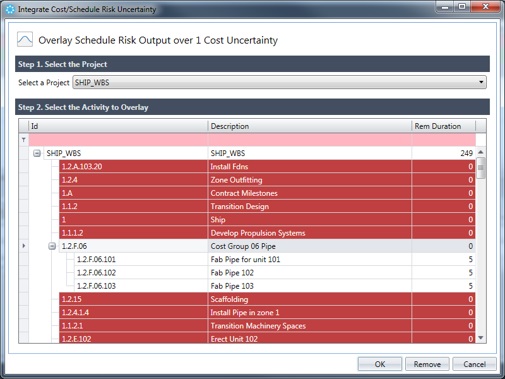
Task: Select the Scaffolding 1.2.15 row
Action: pos(267,299)
